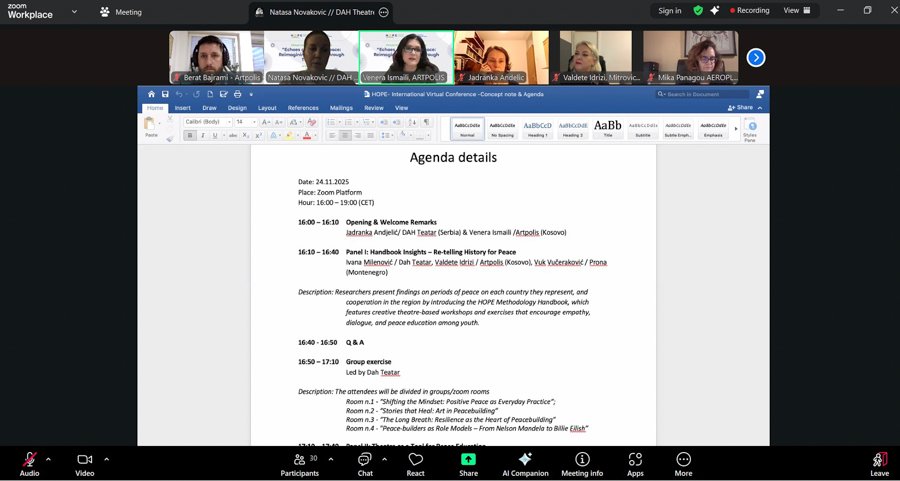Open the Meeting tab at the top
This screenshot has width=900, height=481.
(x=121, y=12)
